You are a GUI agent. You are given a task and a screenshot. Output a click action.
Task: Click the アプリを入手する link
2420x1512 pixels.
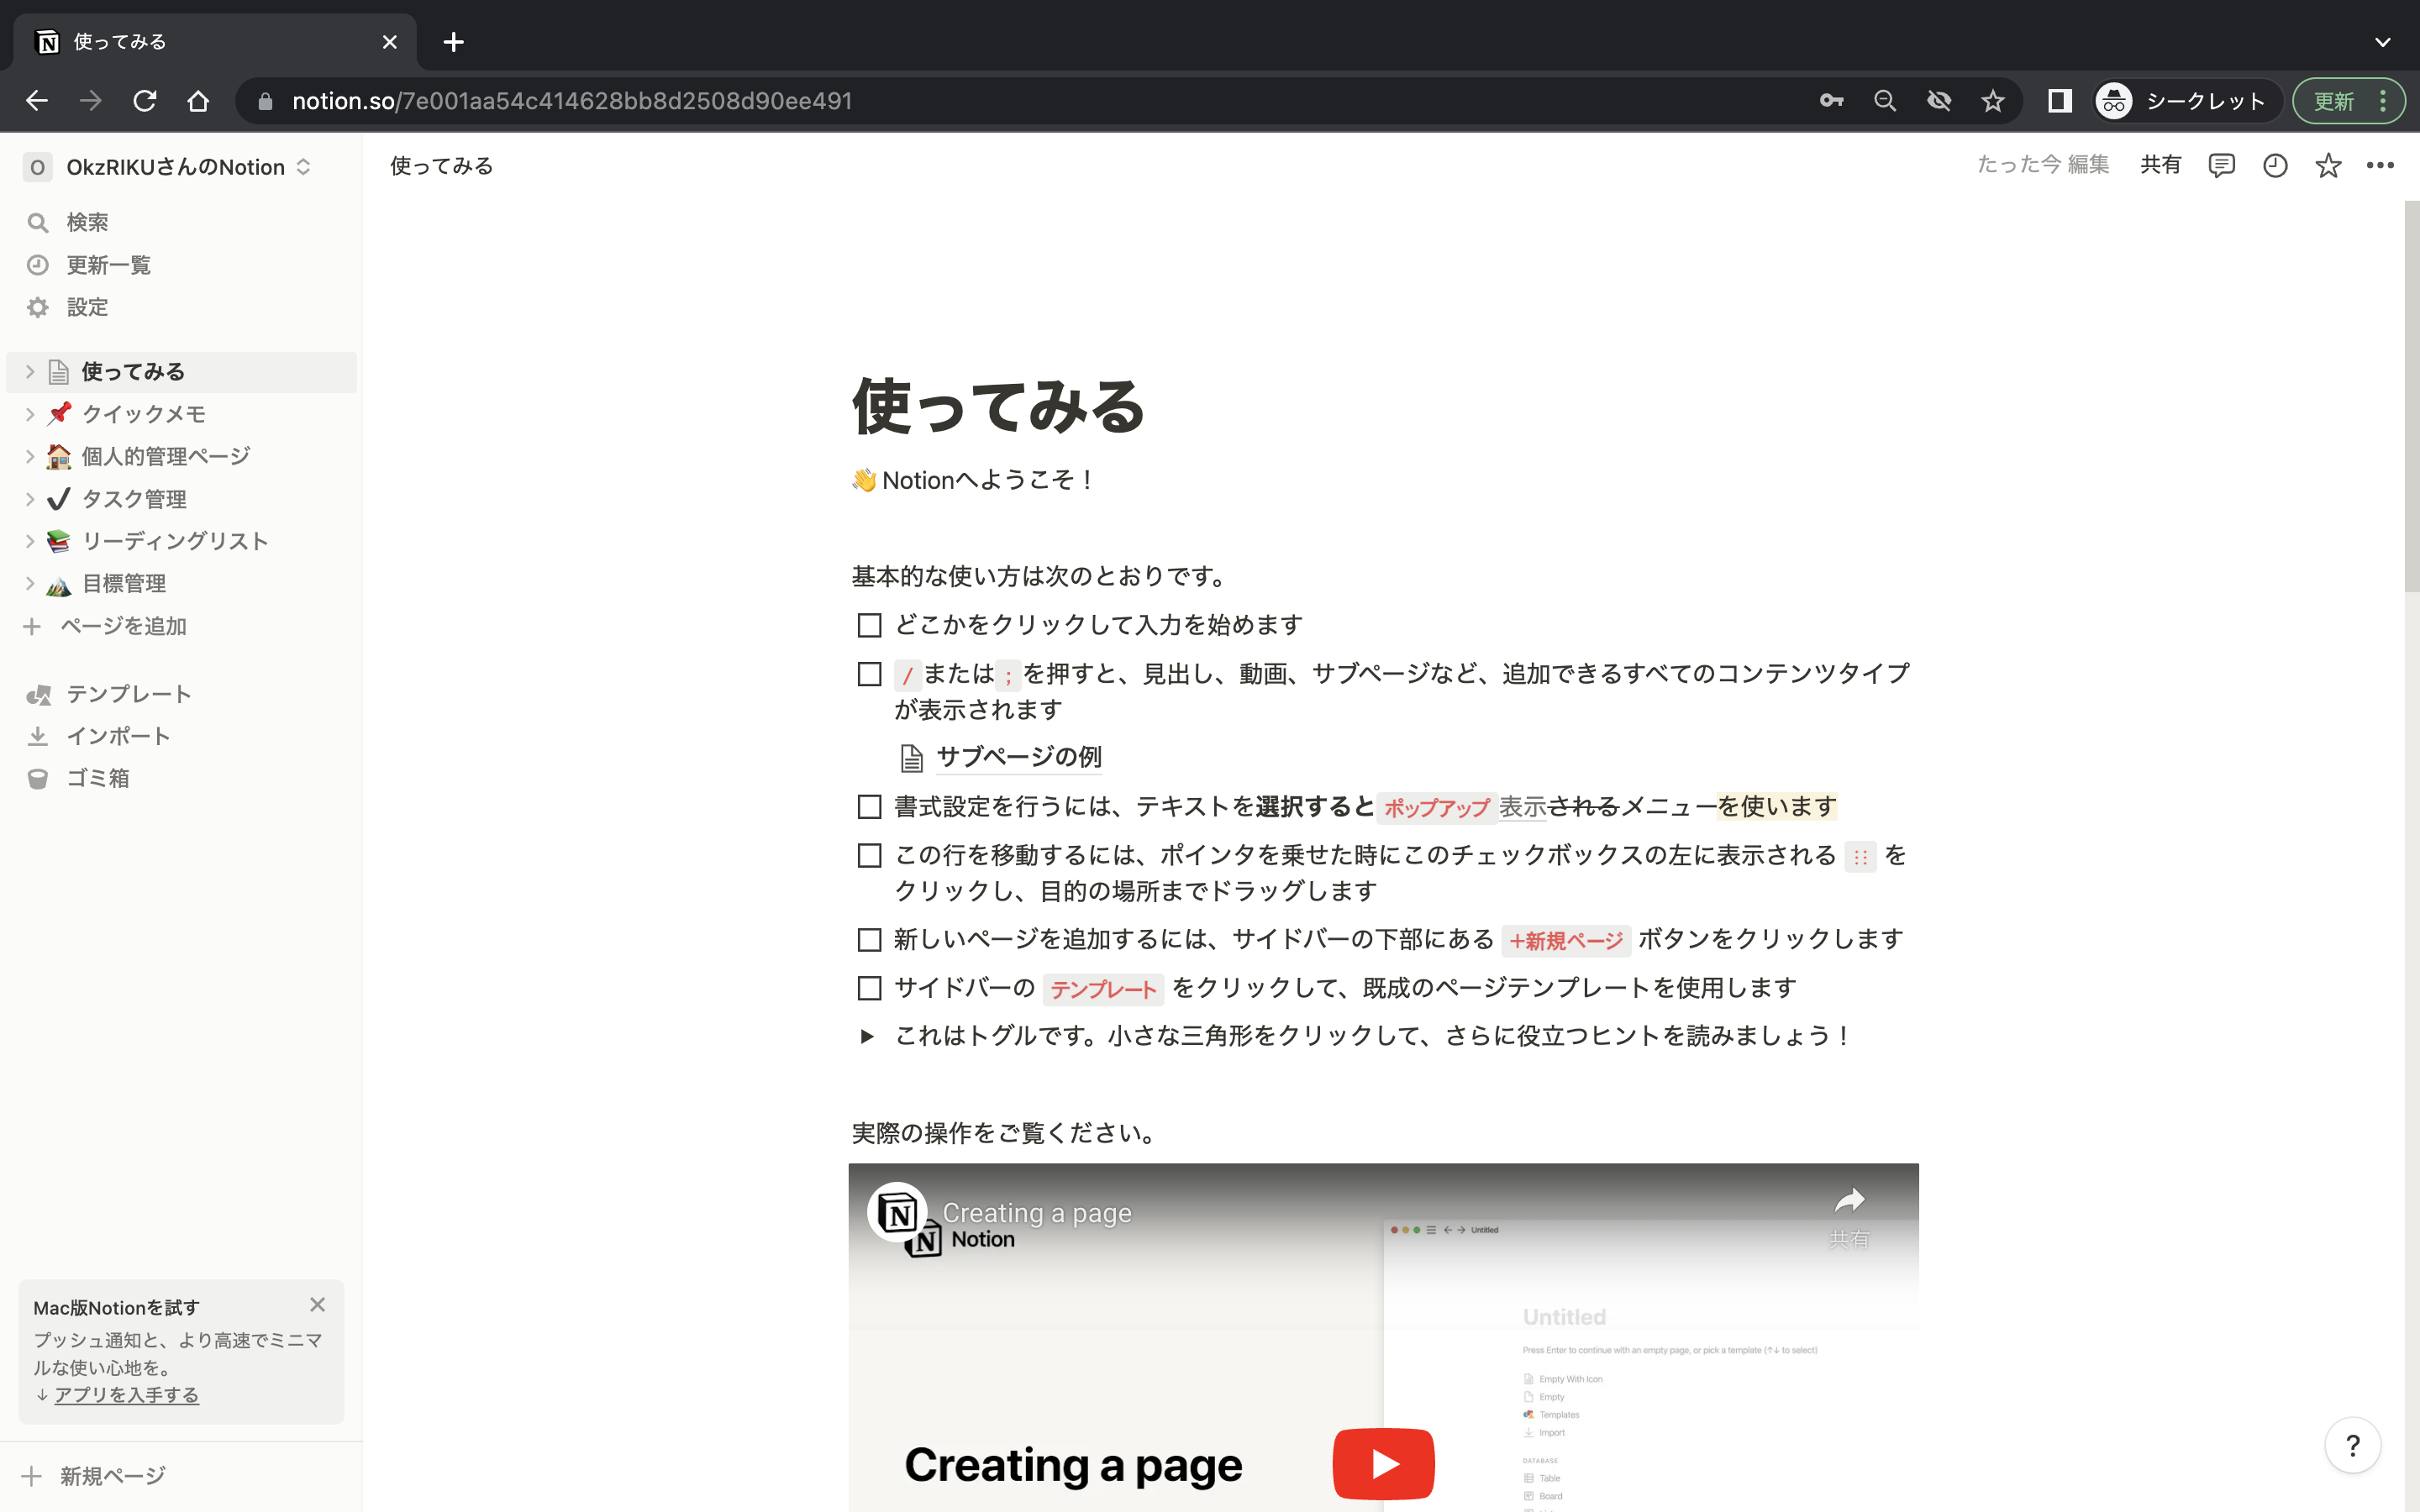(126, 1395)
